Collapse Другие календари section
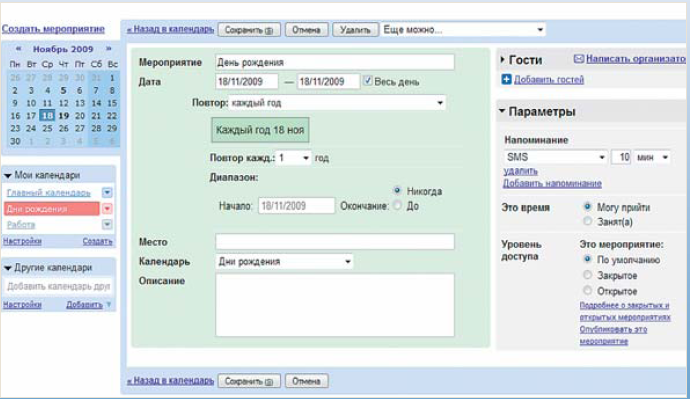 click(7, 268)
